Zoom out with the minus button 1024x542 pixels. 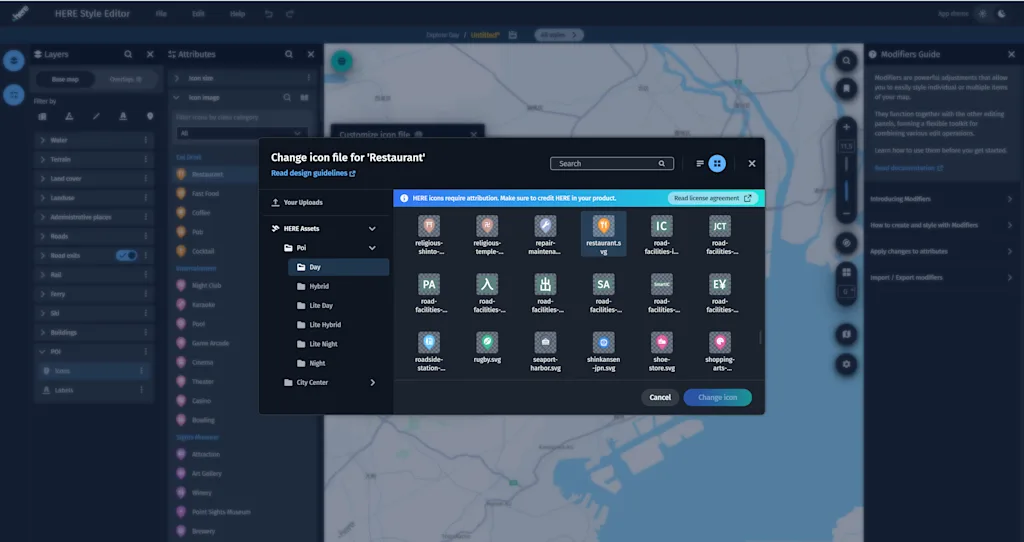(x=846, y=214)
